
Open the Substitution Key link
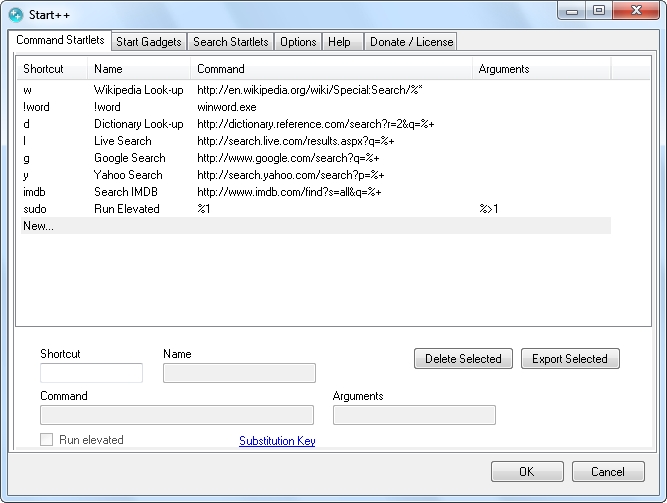coord(277,441)
